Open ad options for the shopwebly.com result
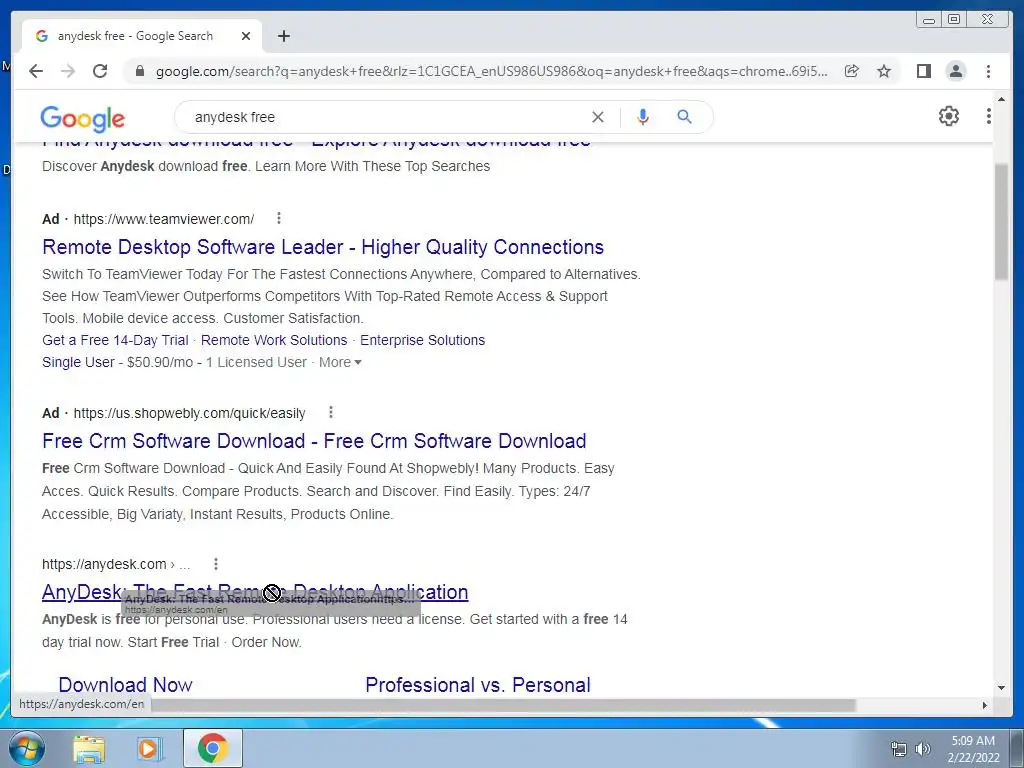This screenshot has height=768, width=1024. [x=331, y=412]
